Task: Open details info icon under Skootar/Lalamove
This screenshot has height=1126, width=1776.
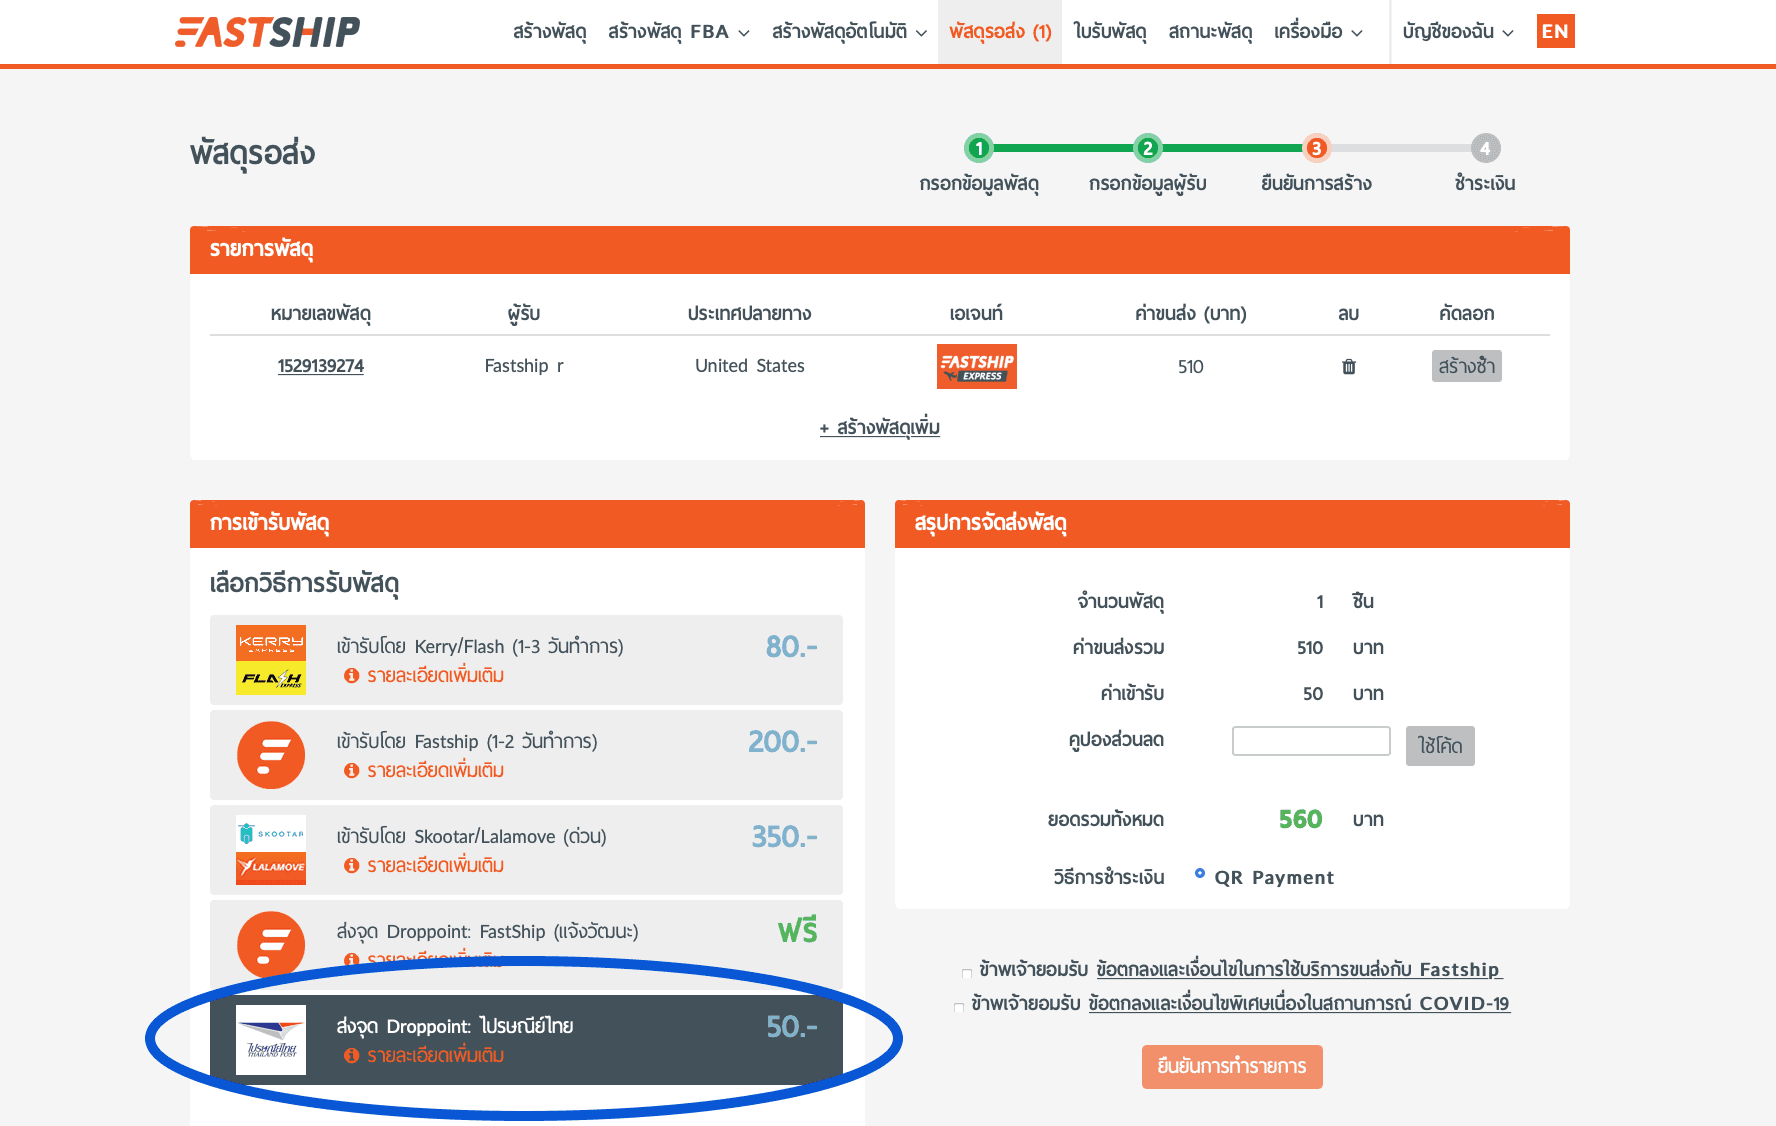Action: coord(351,866)
